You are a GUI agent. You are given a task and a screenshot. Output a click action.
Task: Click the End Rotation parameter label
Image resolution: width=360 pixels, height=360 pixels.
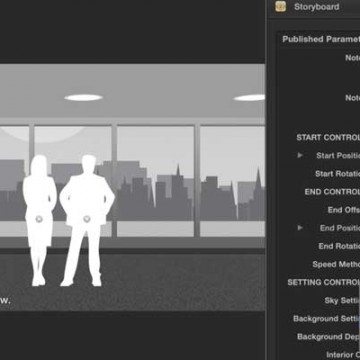pos(339,246)
